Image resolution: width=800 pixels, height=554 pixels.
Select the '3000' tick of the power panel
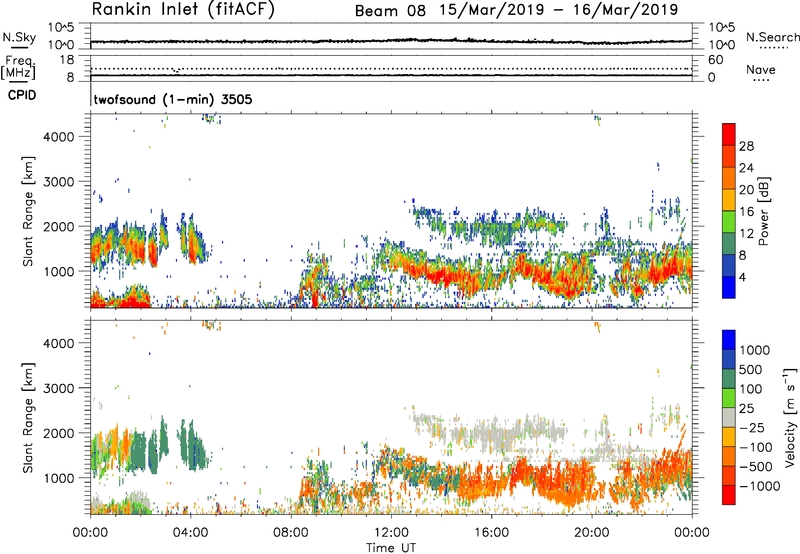pos(59,182)
